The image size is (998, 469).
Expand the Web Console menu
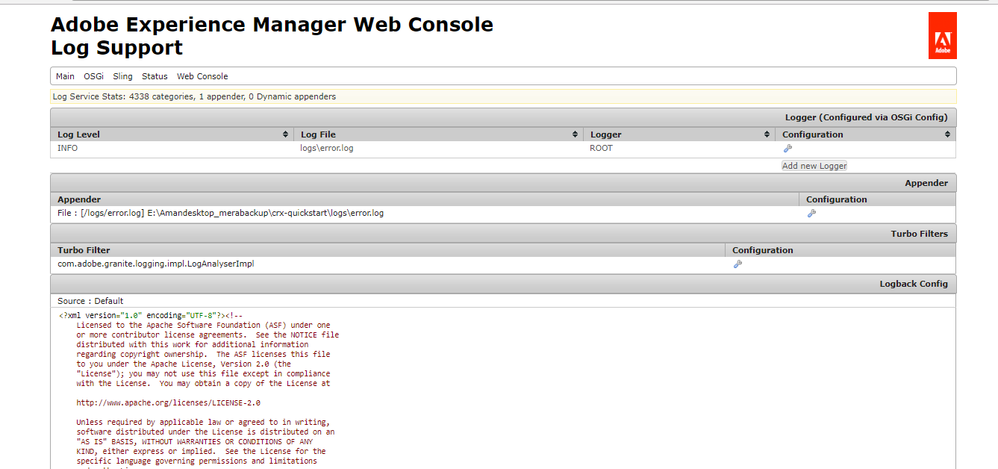click(202, 76)
